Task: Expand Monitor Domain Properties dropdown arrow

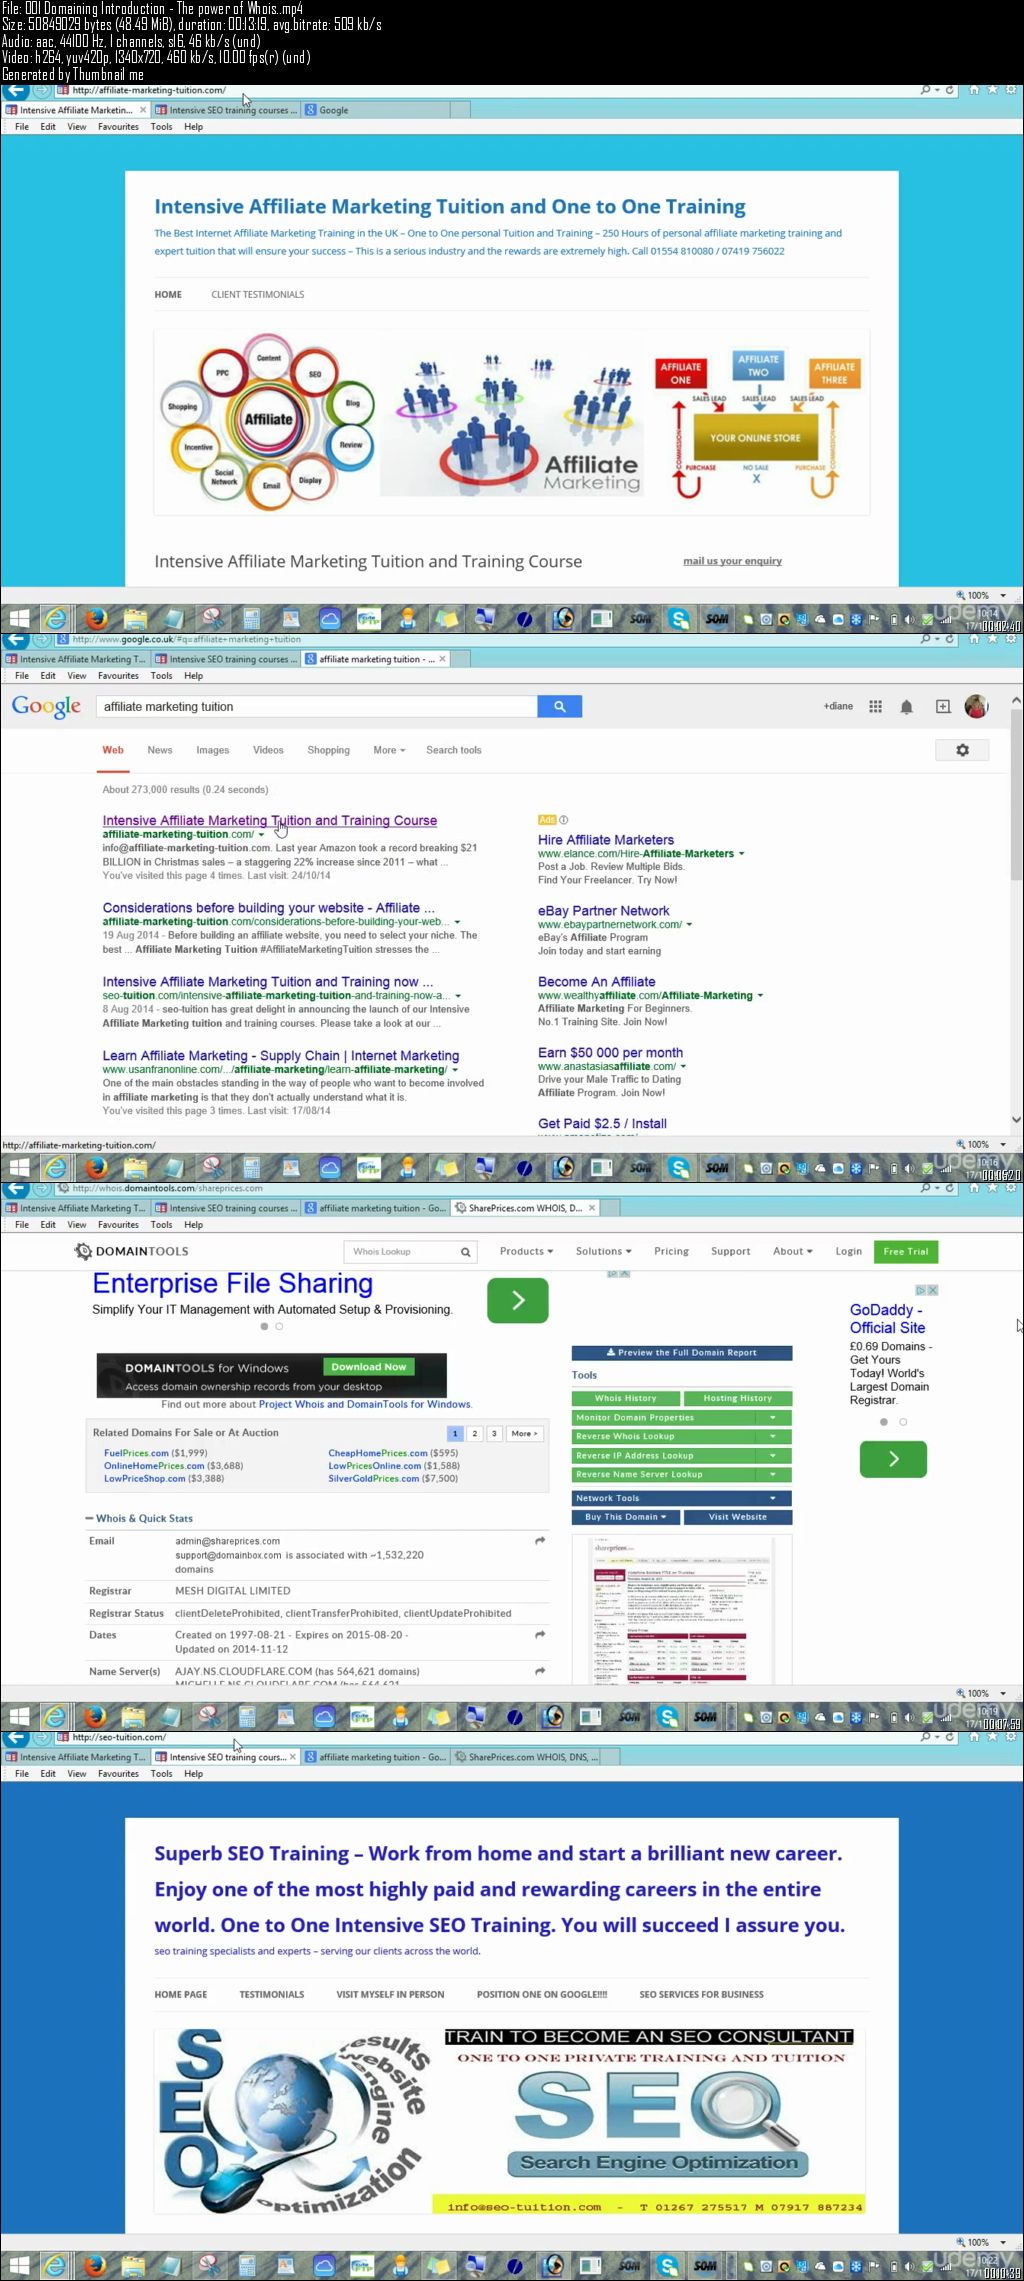Action: 773,1417
